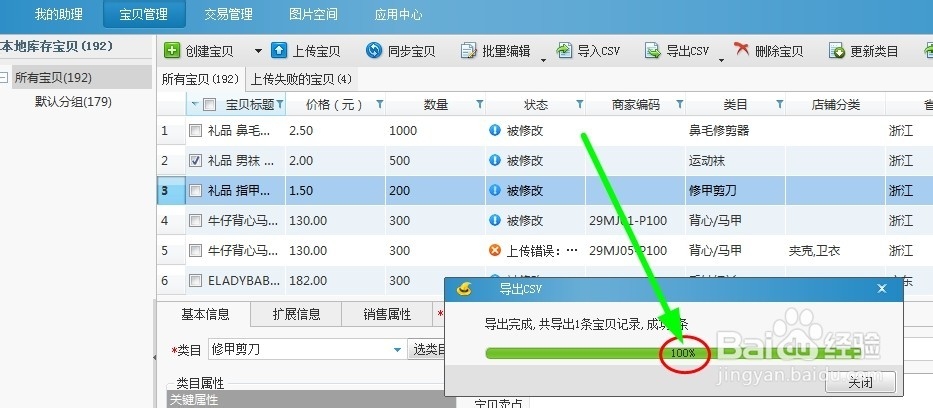Click the 导出CSV export icon
Image resolution: width=933 pixels, height=408 pixels.
point(653,51)
